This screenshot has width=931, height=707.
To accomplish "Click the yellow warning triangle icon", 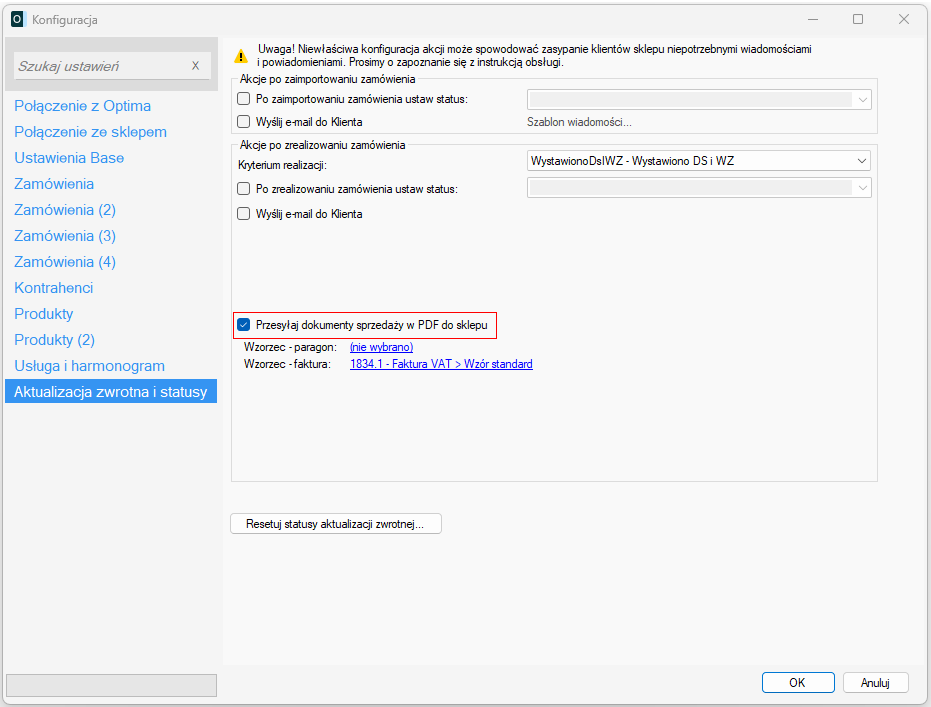I will (x=240, y=56).
